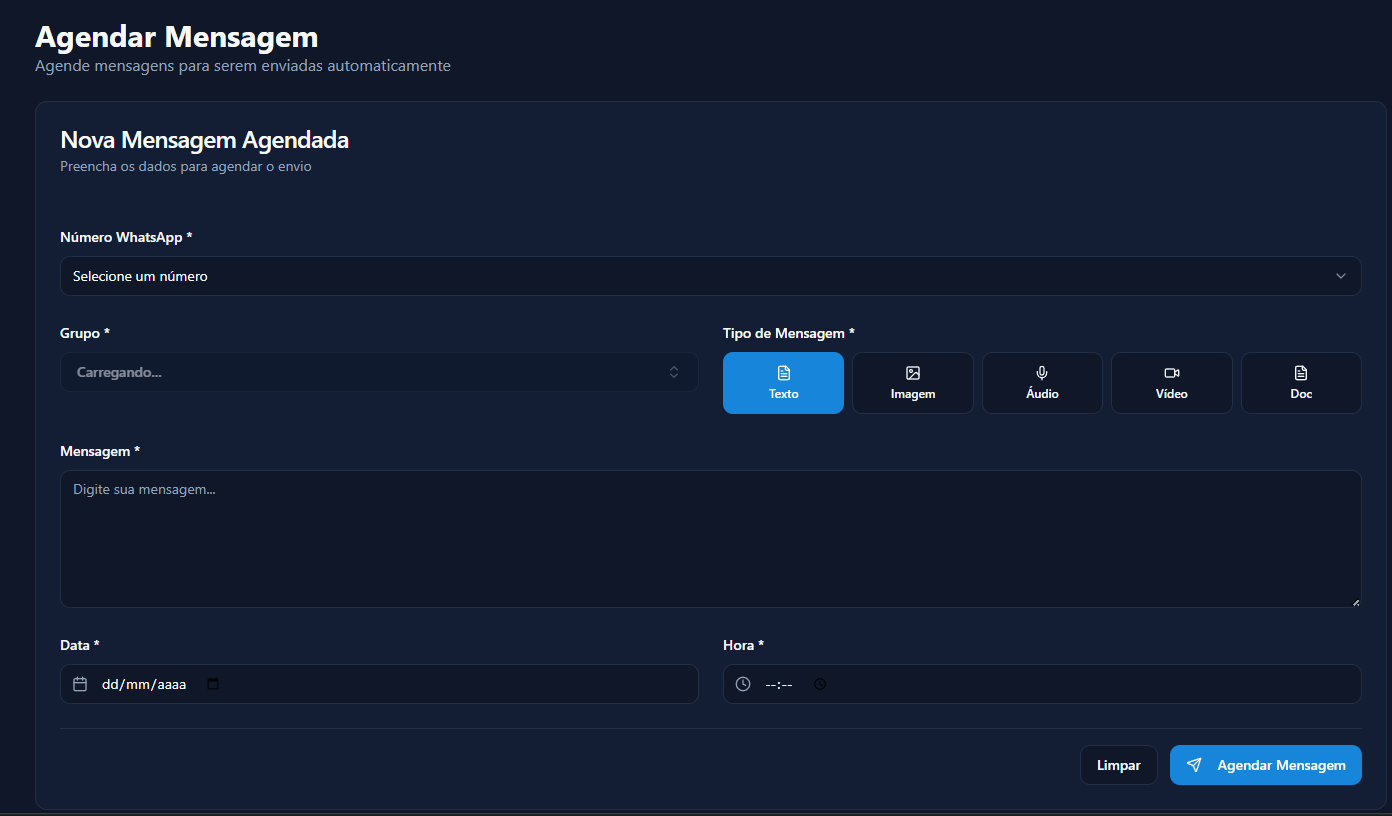This screenshot has width=1392, height=816.
Task: Focus the Mensagem text area
Action: pos(710,539)
